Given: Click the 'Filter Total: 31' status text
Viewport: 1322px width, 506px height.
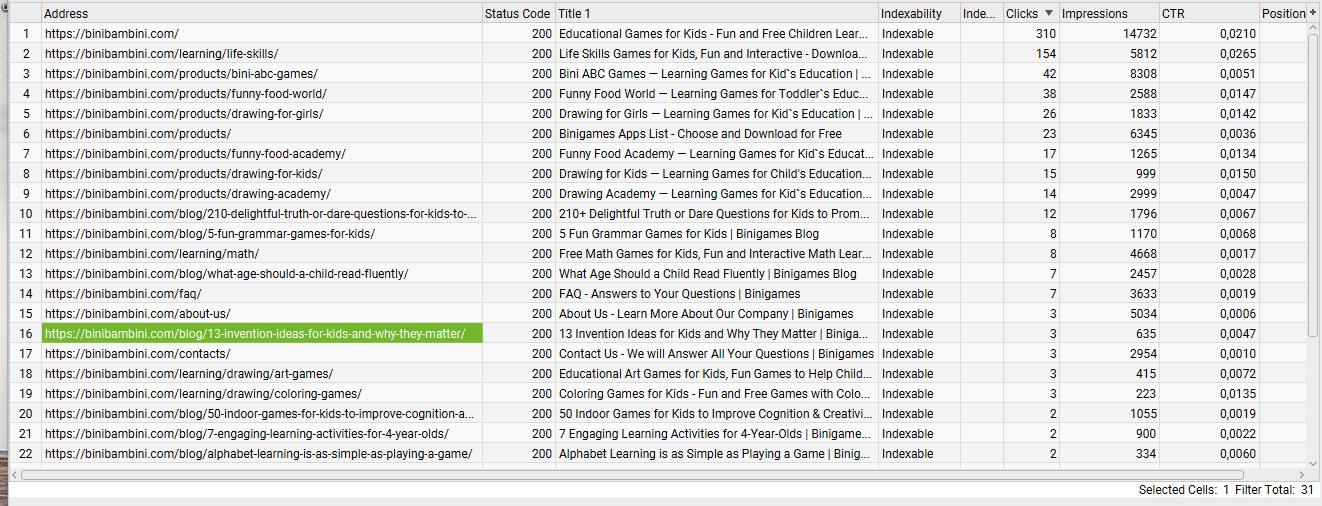Looking at the screenshot, I should point(1275,490).
